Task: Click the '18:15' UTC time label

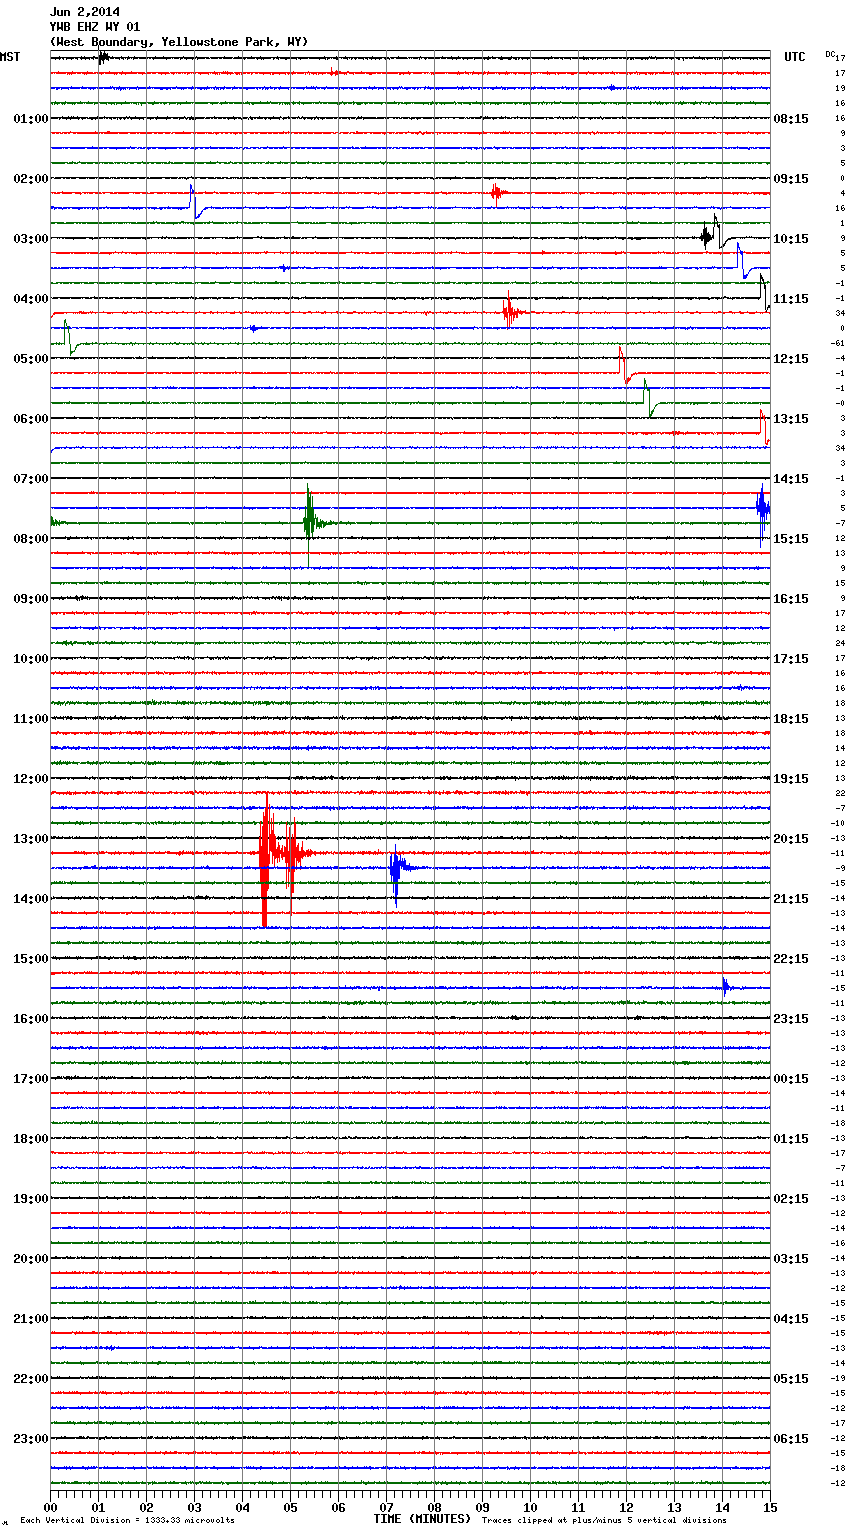Action: tap(791, 719)
